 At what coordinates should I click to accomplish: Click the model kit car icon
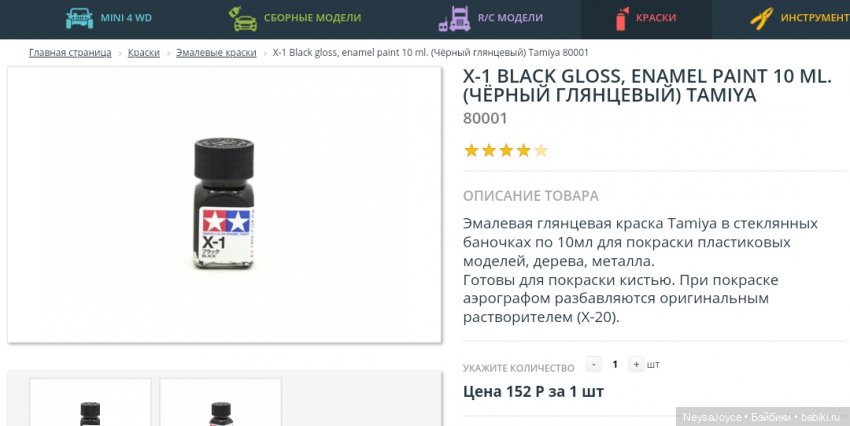(x=243, y=18)
